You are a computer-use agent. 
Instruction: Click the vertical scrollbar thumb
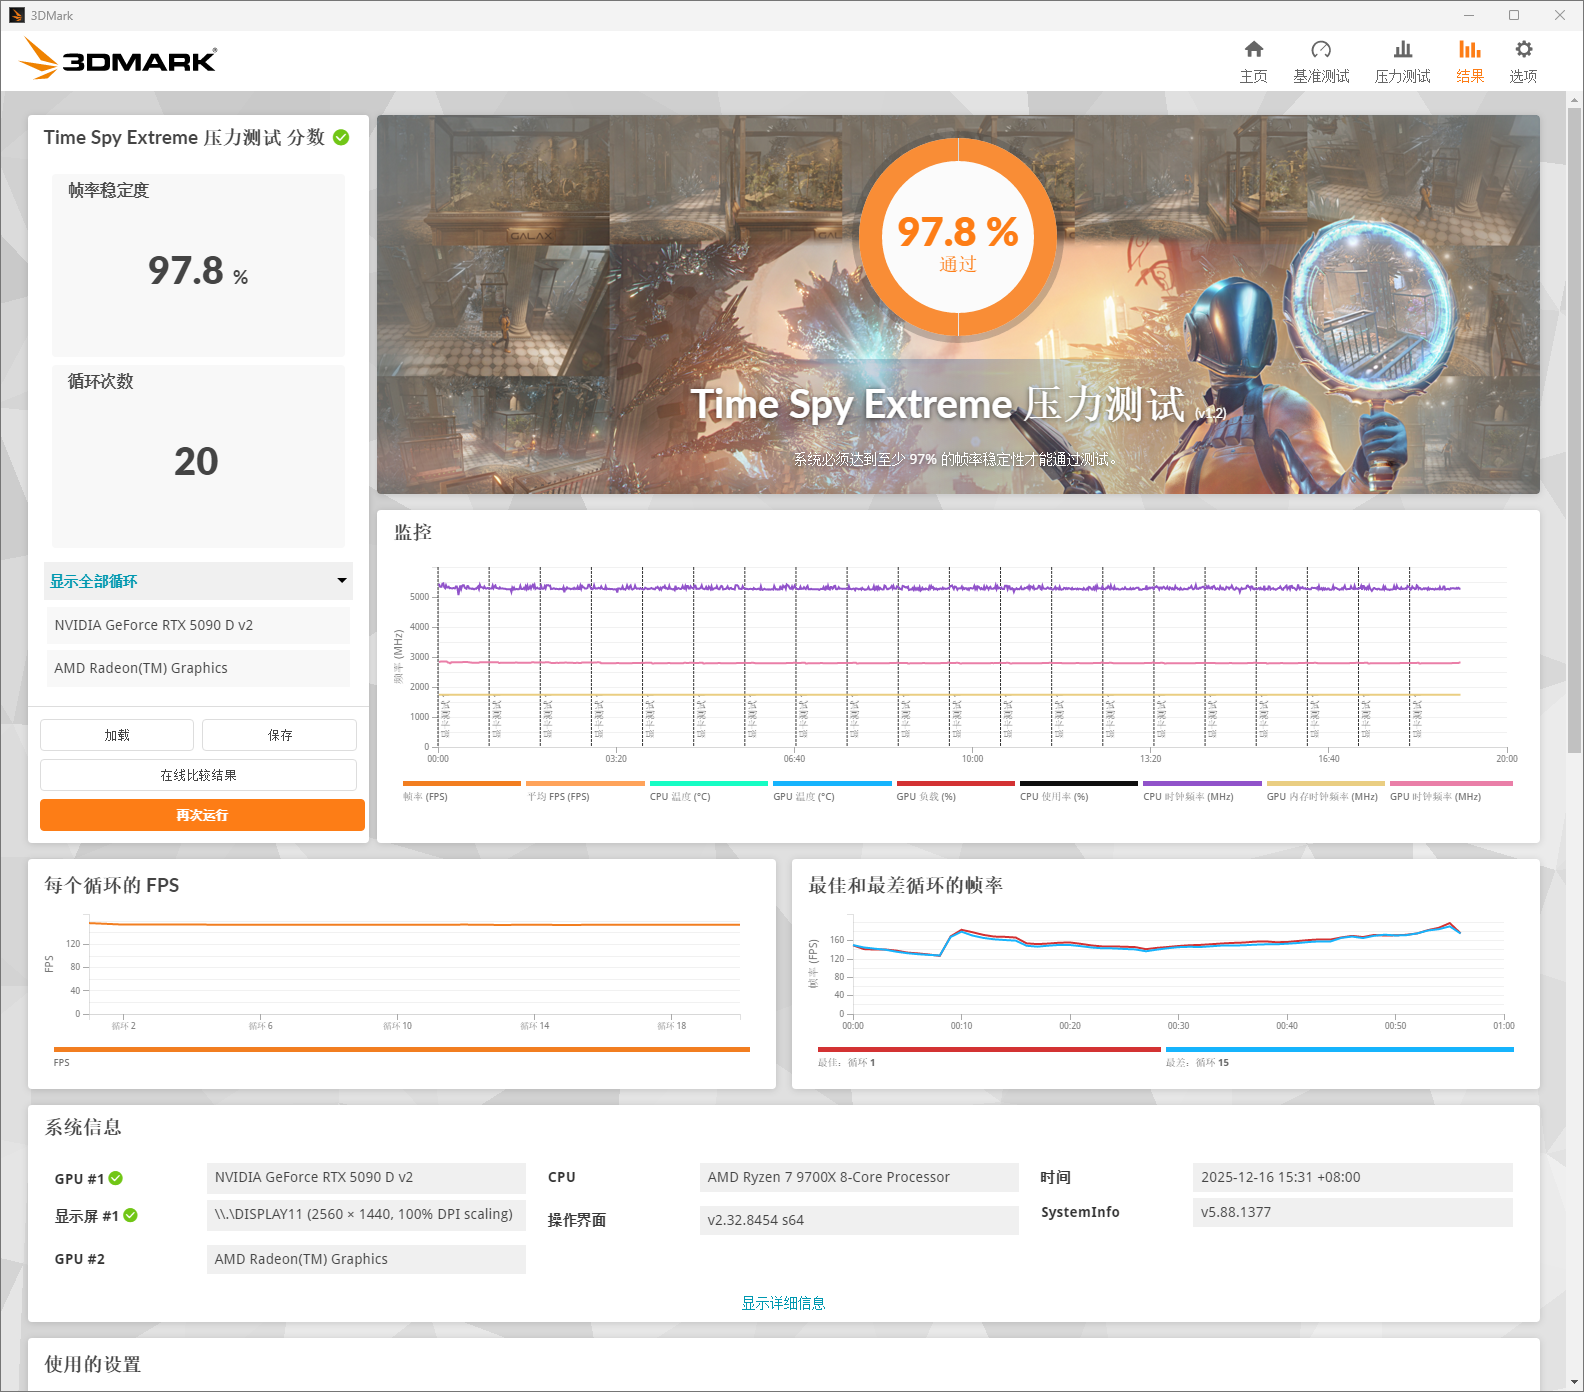1574,430
